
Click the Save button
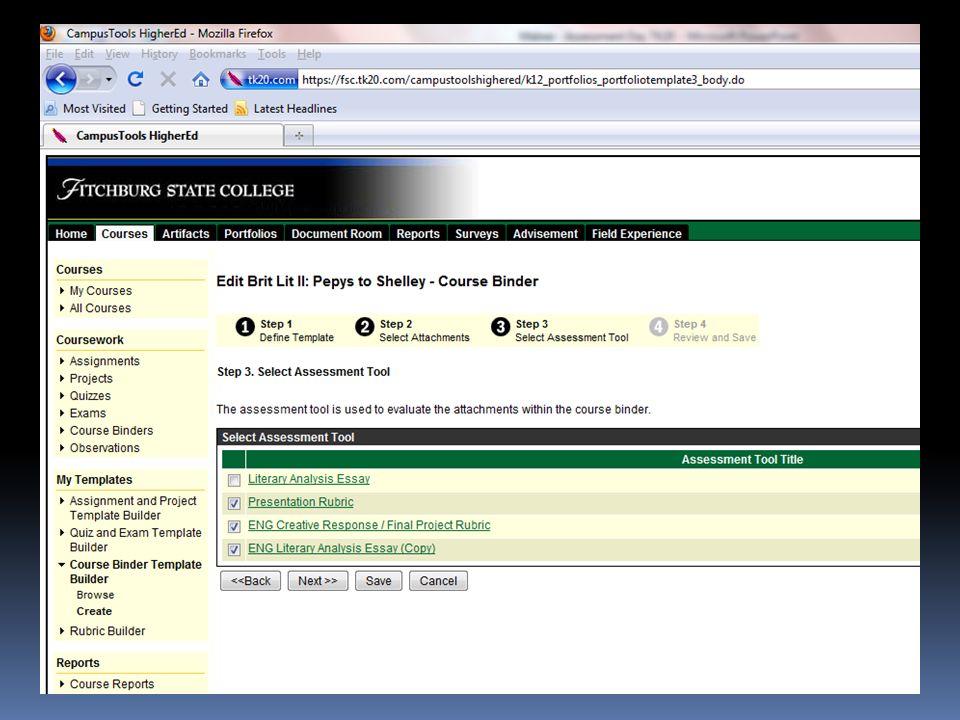click(x=378, y=581)
